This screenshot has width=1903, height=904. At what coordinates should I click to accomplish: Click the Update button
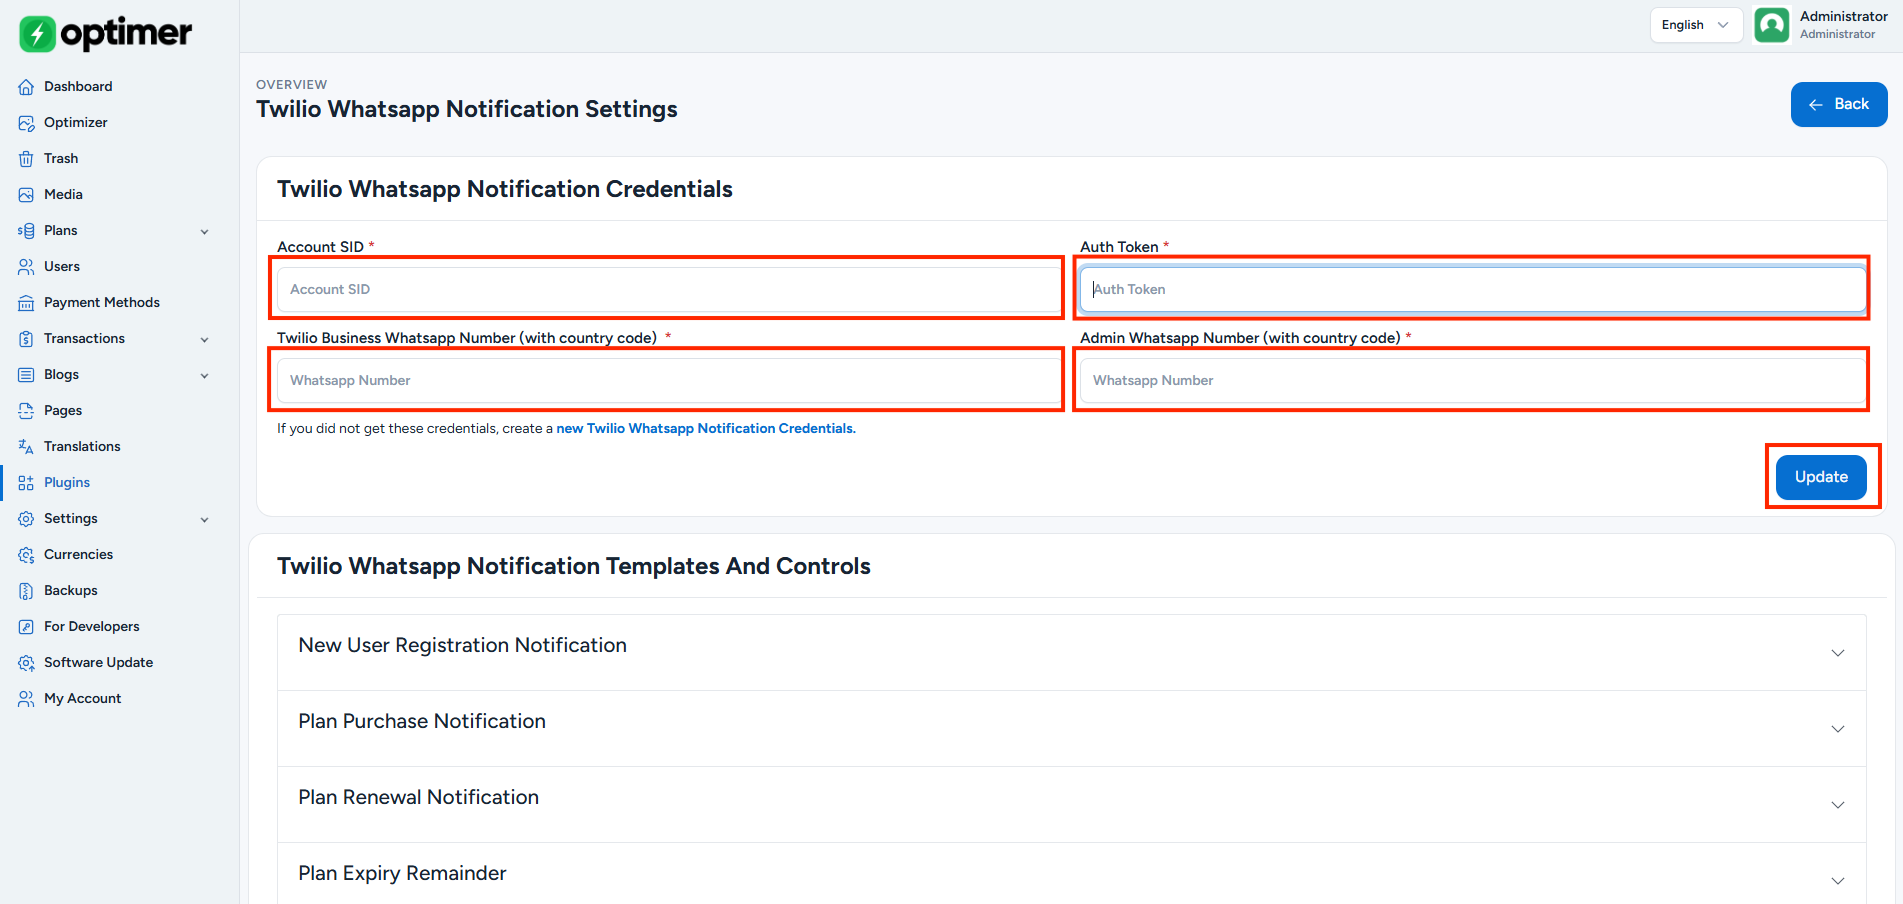[x=1821, y=477]
